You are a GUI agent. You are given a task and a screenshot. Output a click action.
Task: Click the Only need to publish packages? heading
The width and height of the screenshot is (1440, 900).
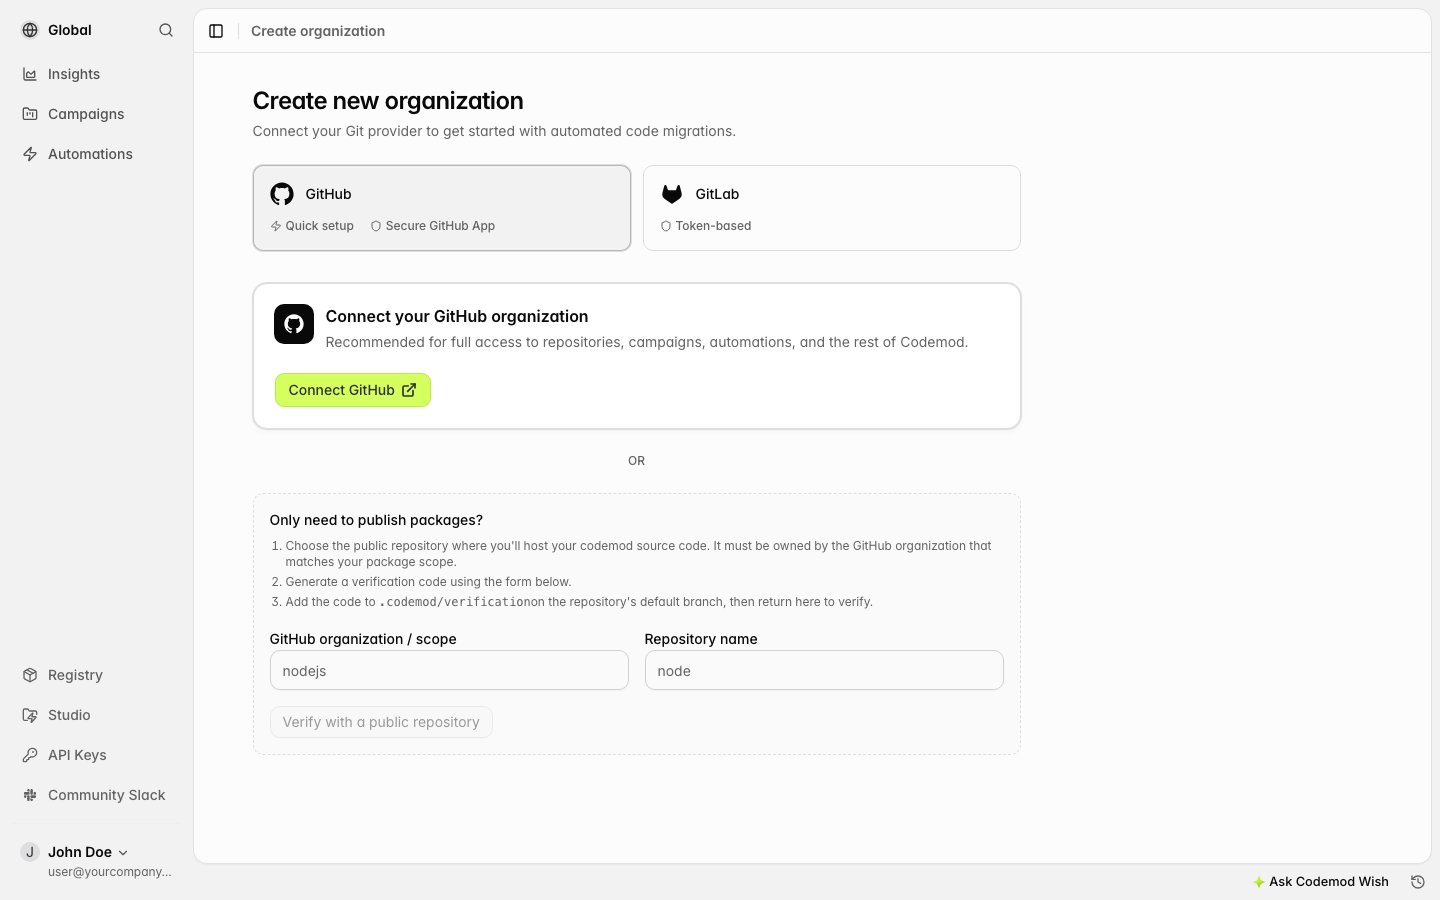(x=376, y=520)
